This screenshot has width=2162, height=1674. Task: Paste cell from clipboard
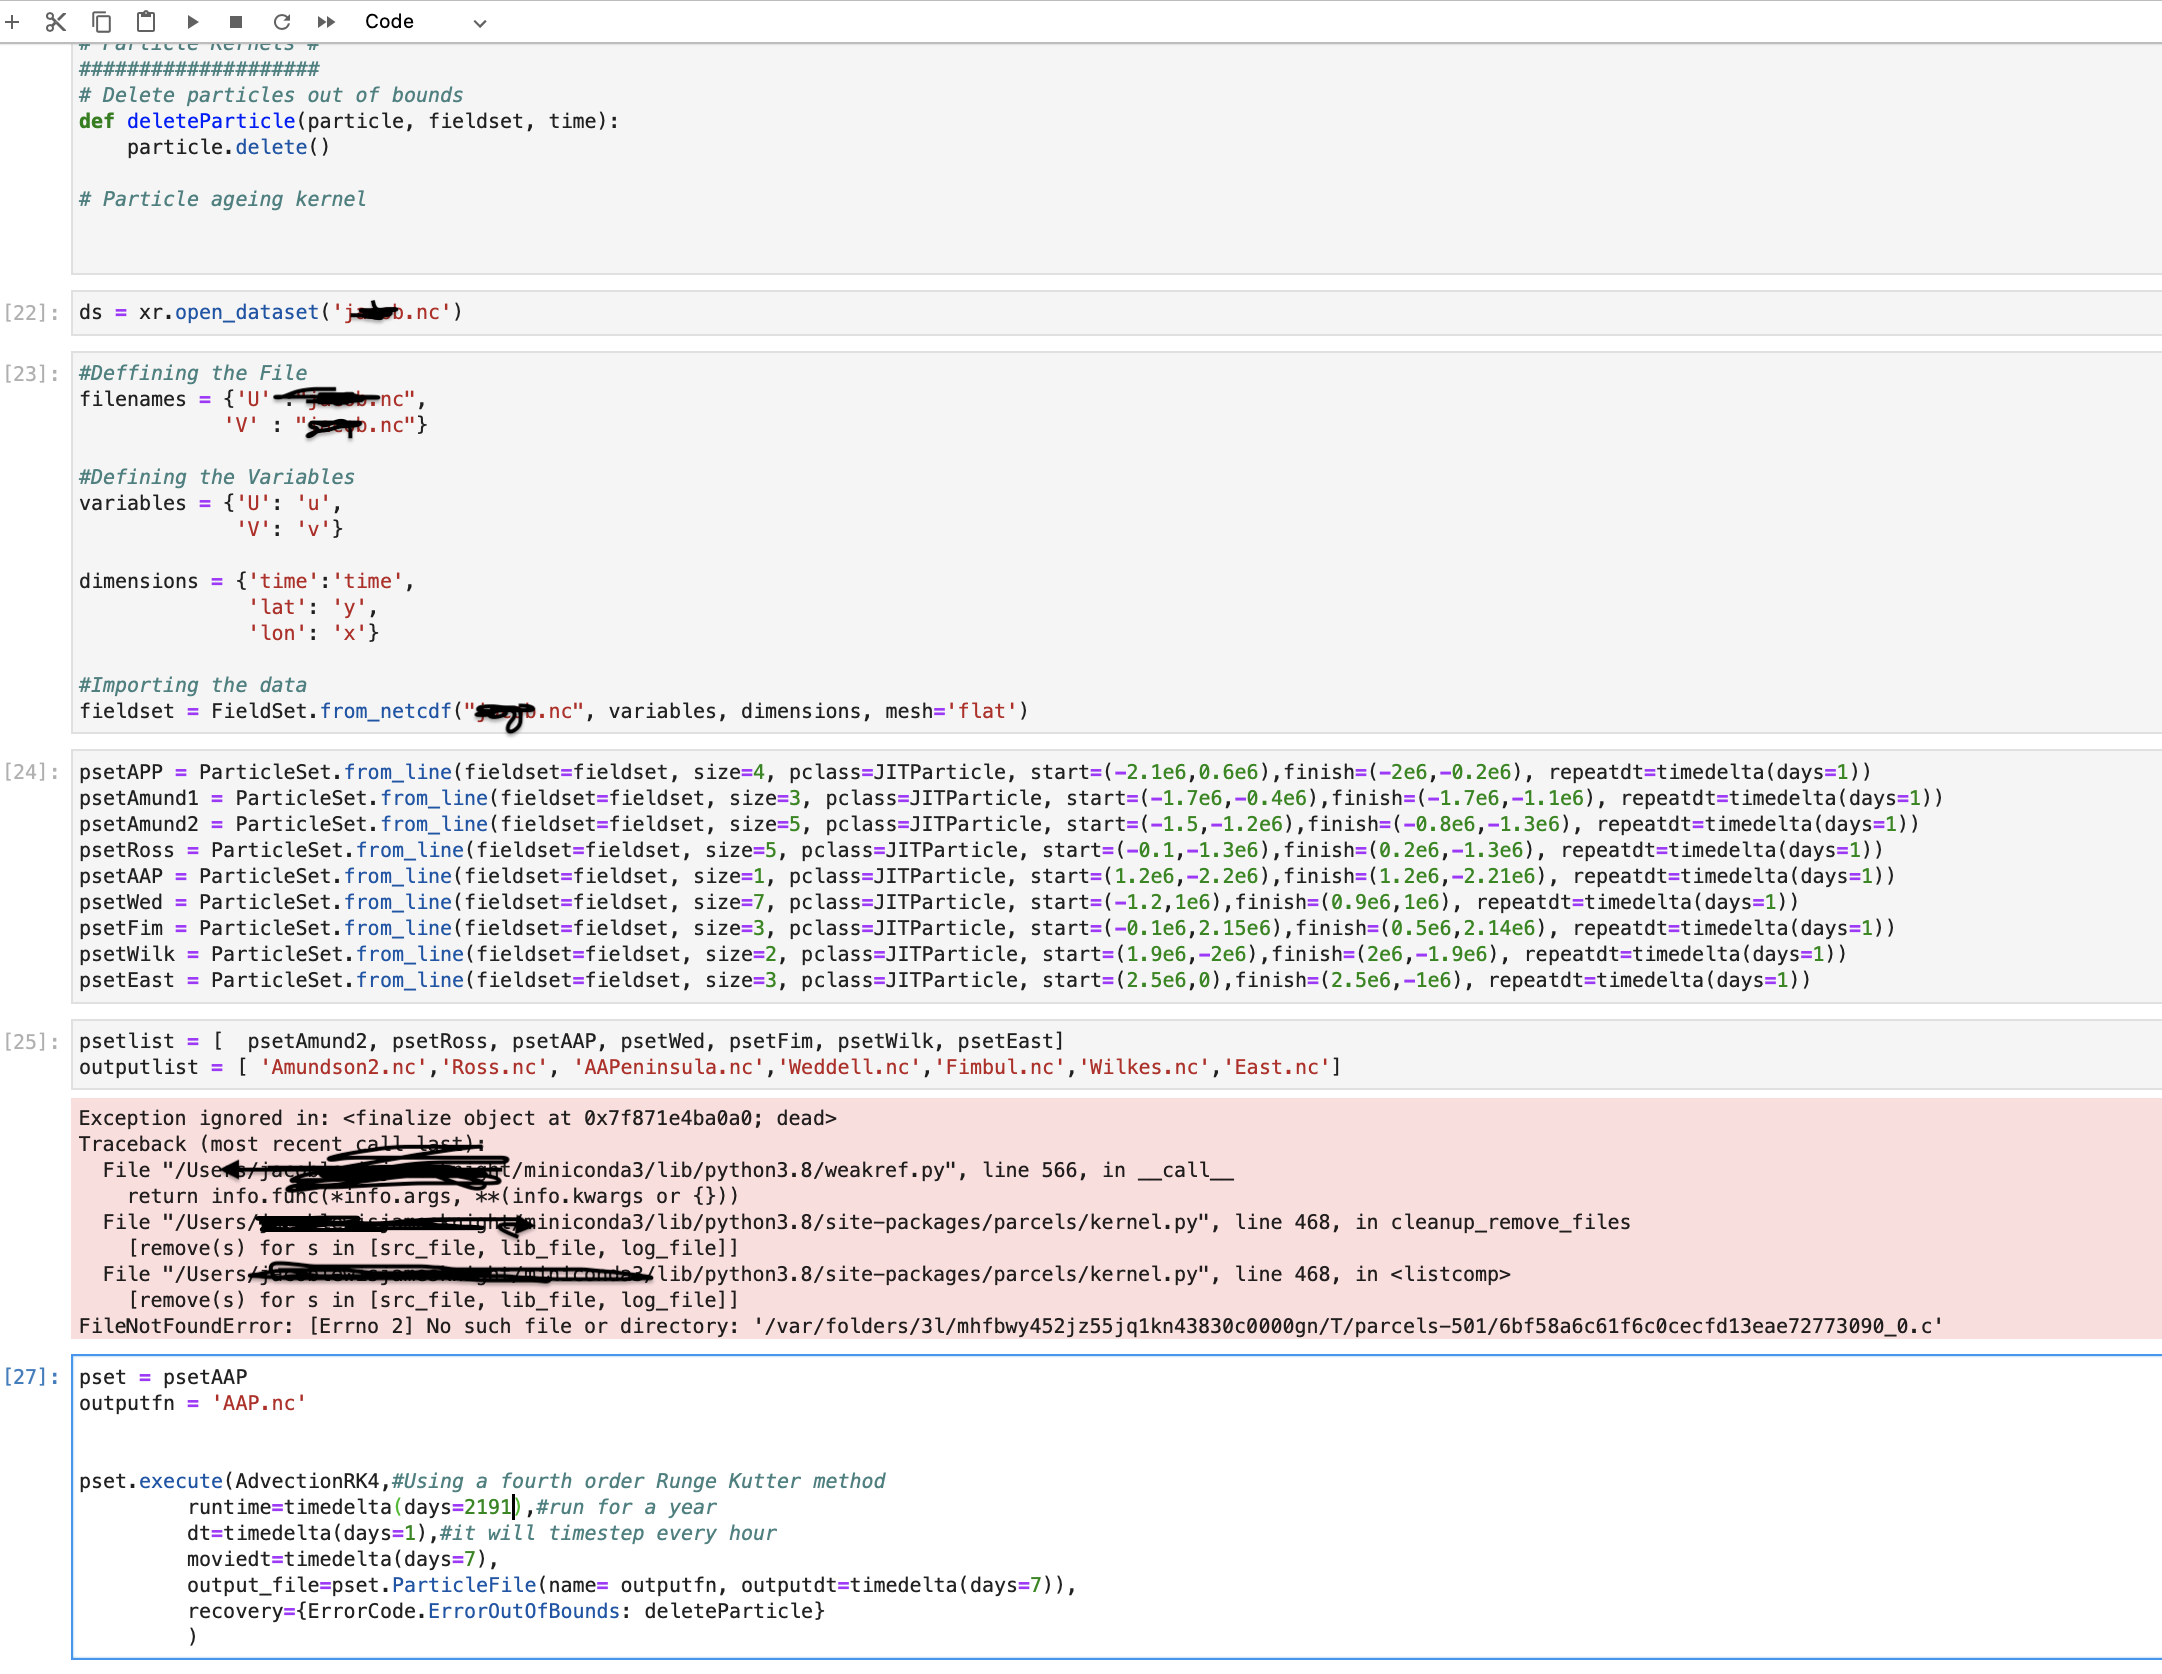click(x=146, y=22)
